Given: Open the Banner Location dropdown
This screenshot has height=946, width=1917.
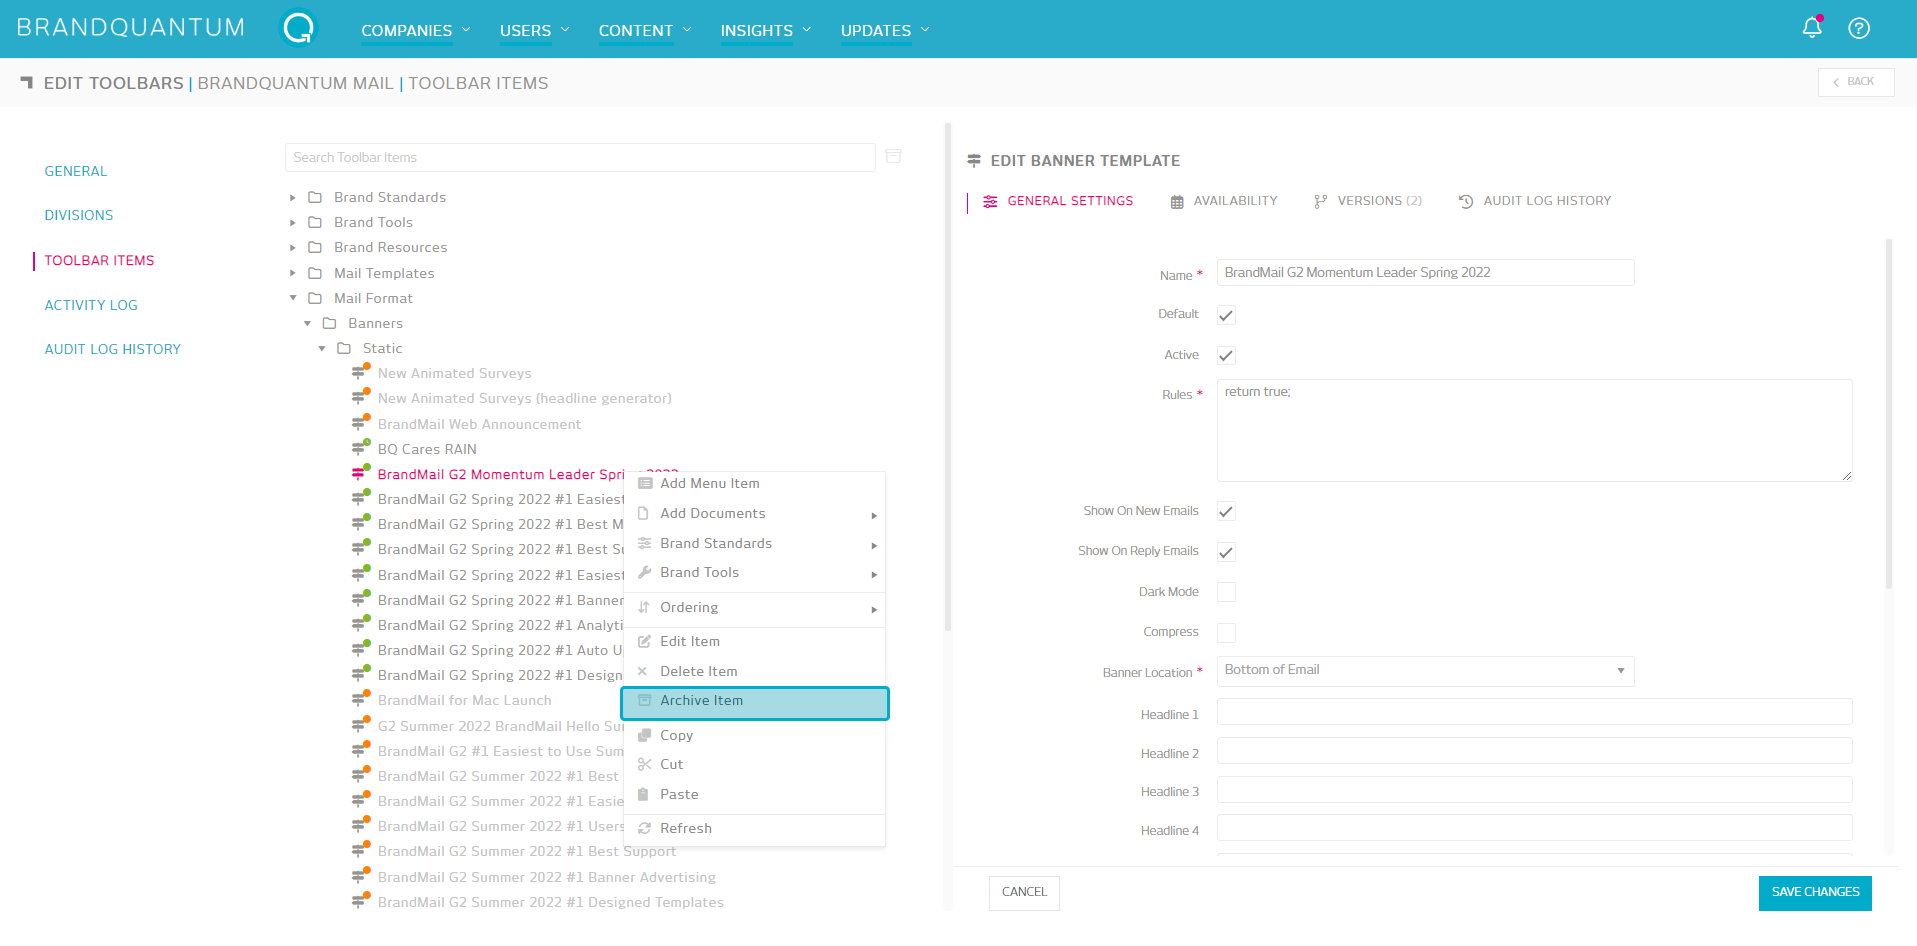Looking at the screenshot, I should (1425, 671).
